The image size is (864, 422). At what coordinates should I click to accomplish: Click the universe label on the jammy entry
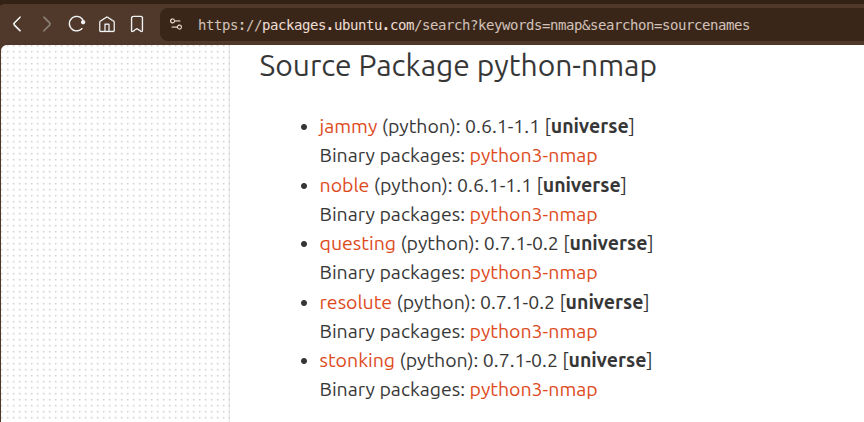590,127
